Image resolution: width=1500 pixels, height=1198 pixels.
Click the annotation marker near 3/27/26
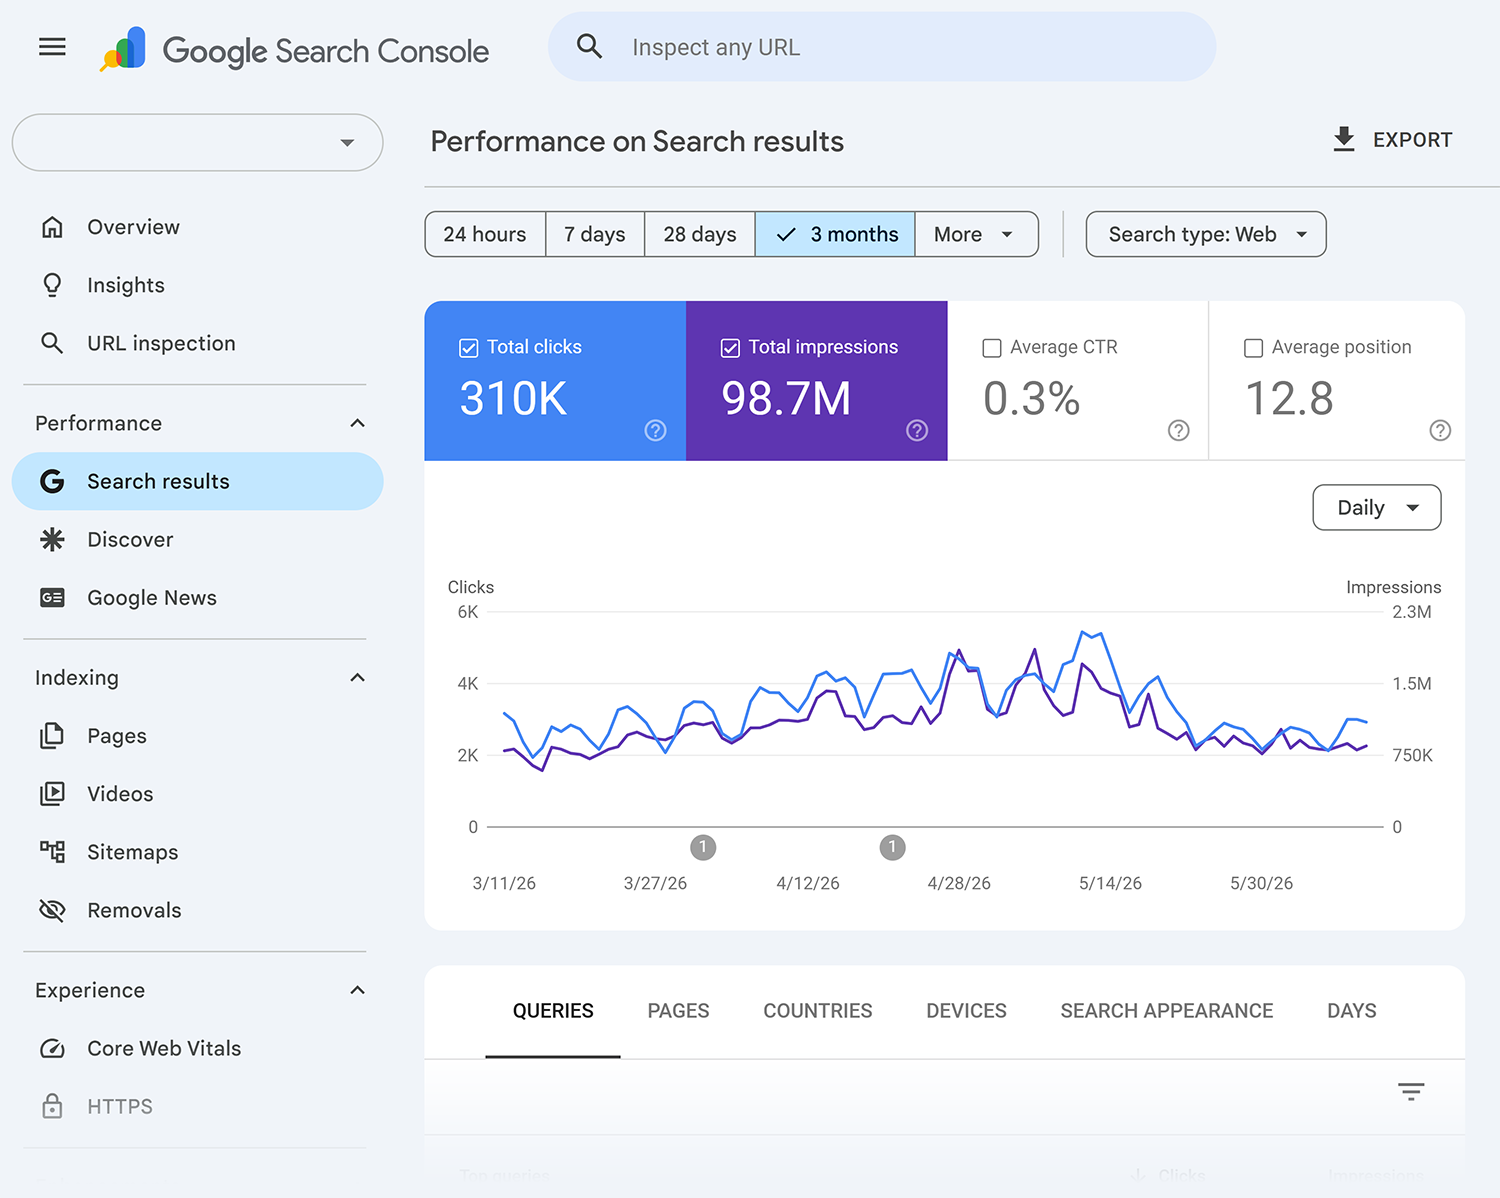(703, 847)
